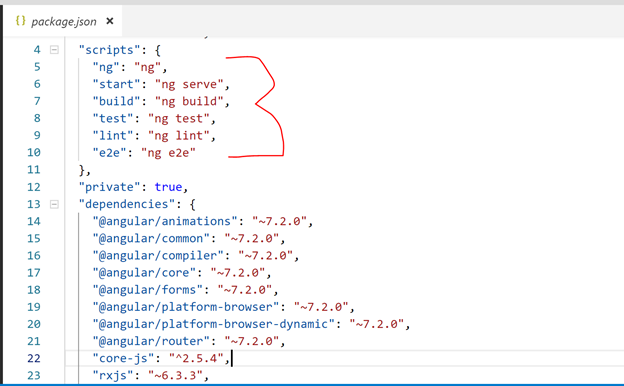Image resolution: width=624 pixels, height=386 pixels.
Task: Click line number 22 in the gutter
Action: point(33,358)
